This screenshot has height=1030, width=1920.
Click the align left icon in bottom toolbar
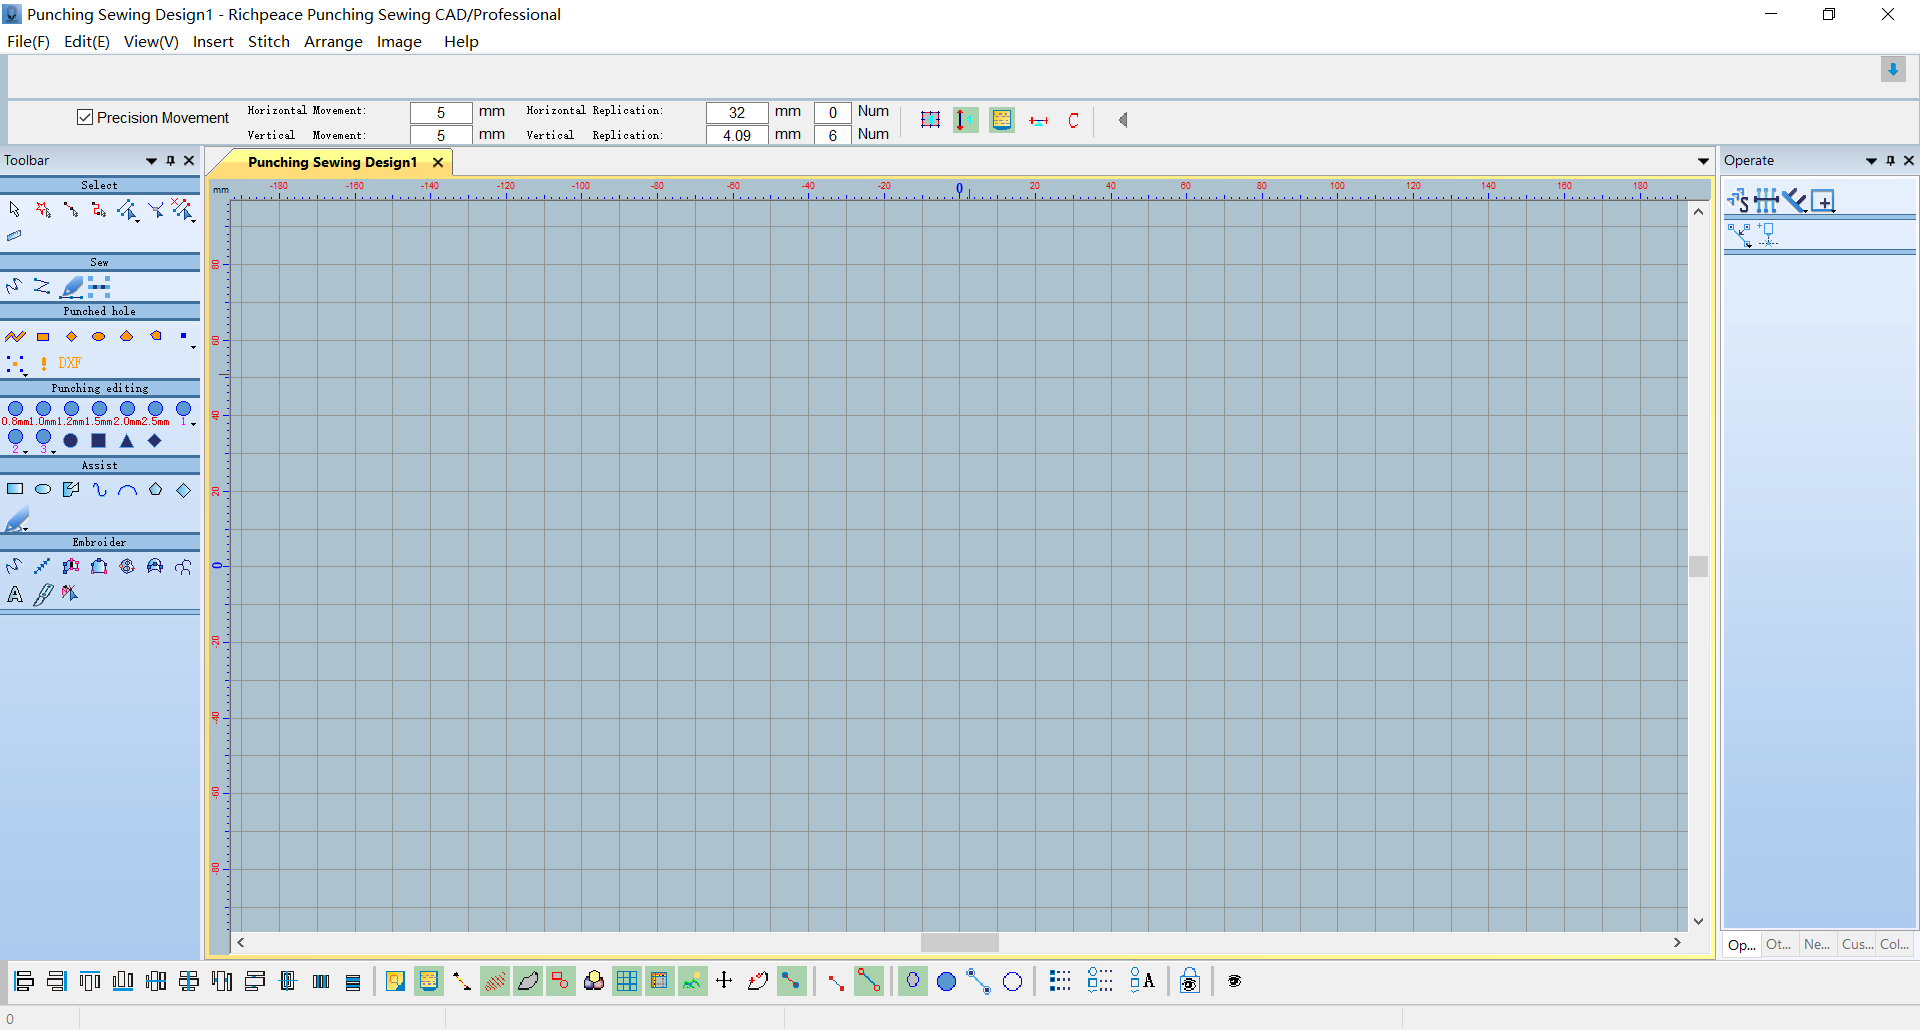24,981
